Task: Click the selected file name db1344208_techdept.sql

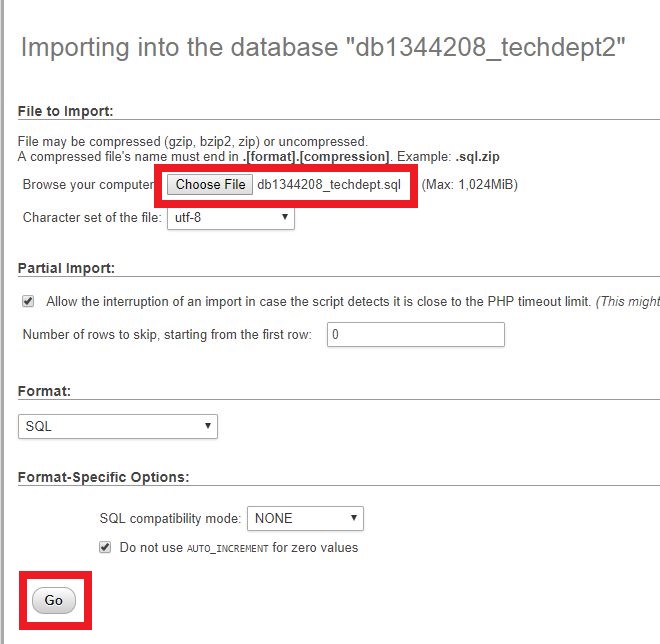Action: [x=329, y=185]
